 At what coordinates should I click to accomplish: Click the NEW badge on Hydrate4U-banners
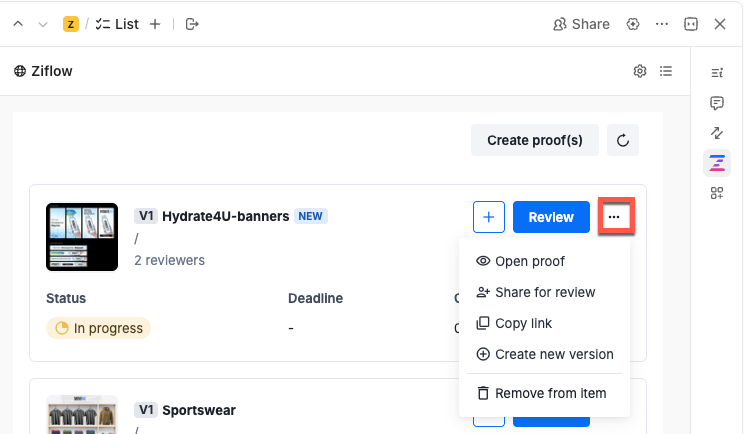(x=311, y=216)
